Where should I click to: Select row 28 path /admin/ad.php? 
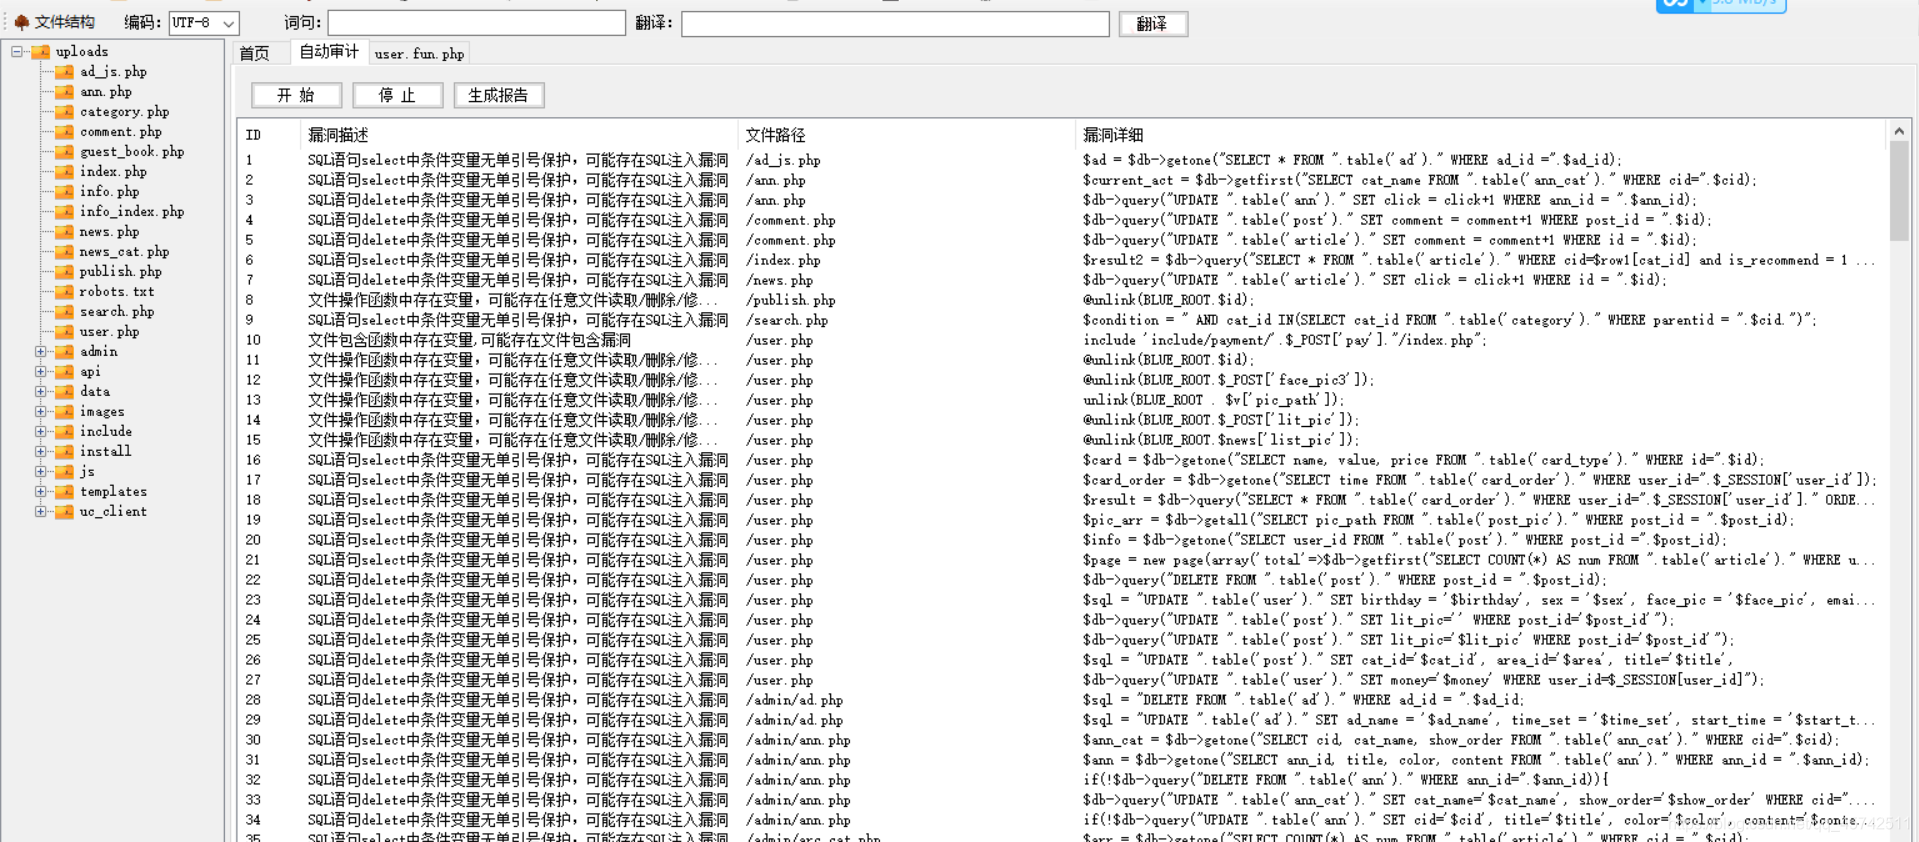pos(794,700)
